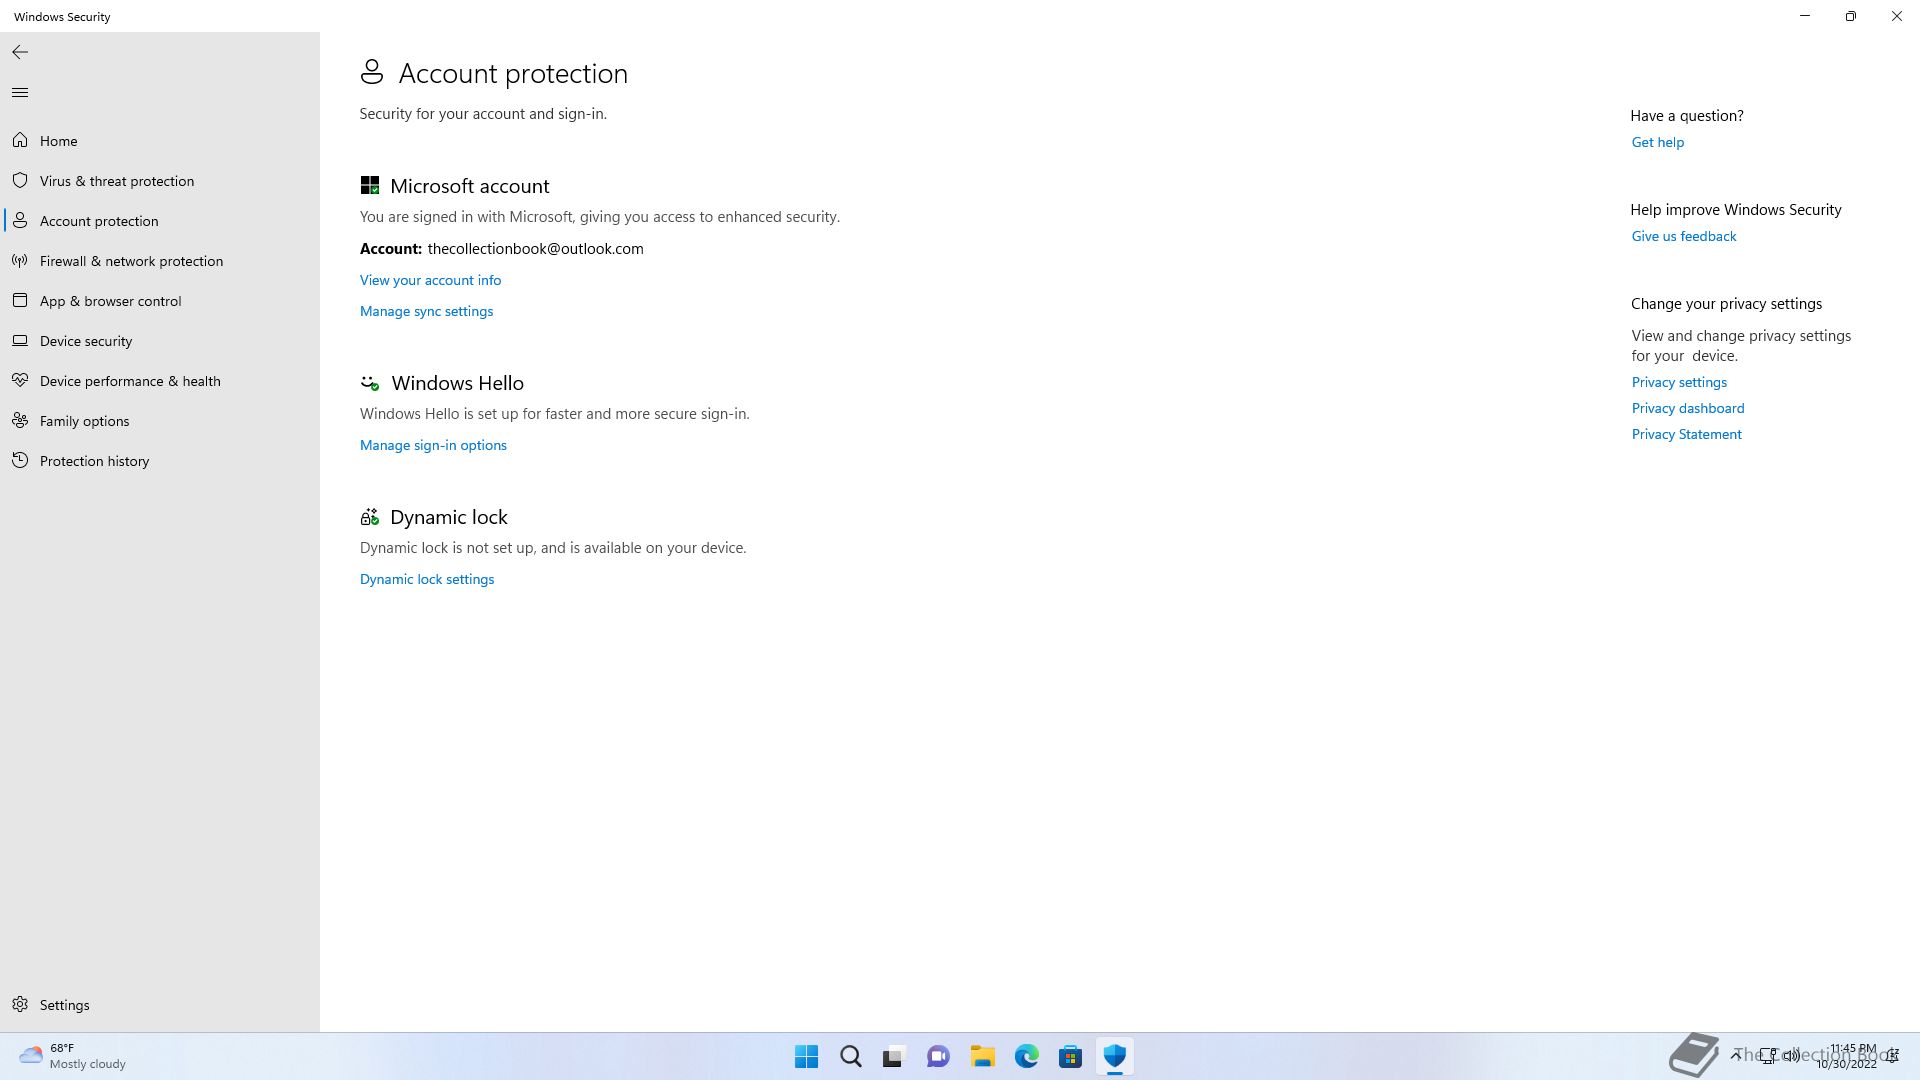Click the Firewall & network protection antenna icon
This screenshot has width=1920, height=1080.
20,261
